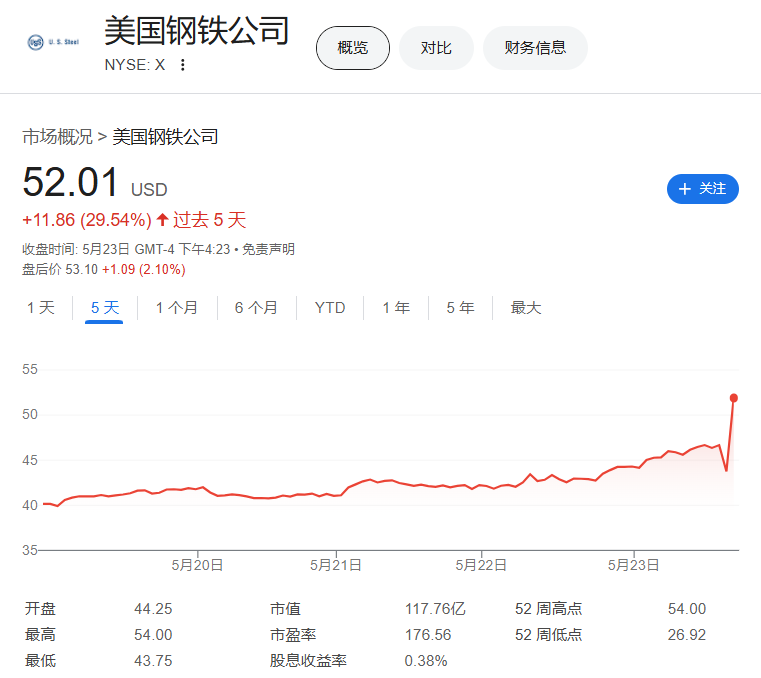Image resolution: width=761 pixels, height=678 pixels.
Task: Click the +11.86 (29.54%) change value
Action: (x=87, y=220)
